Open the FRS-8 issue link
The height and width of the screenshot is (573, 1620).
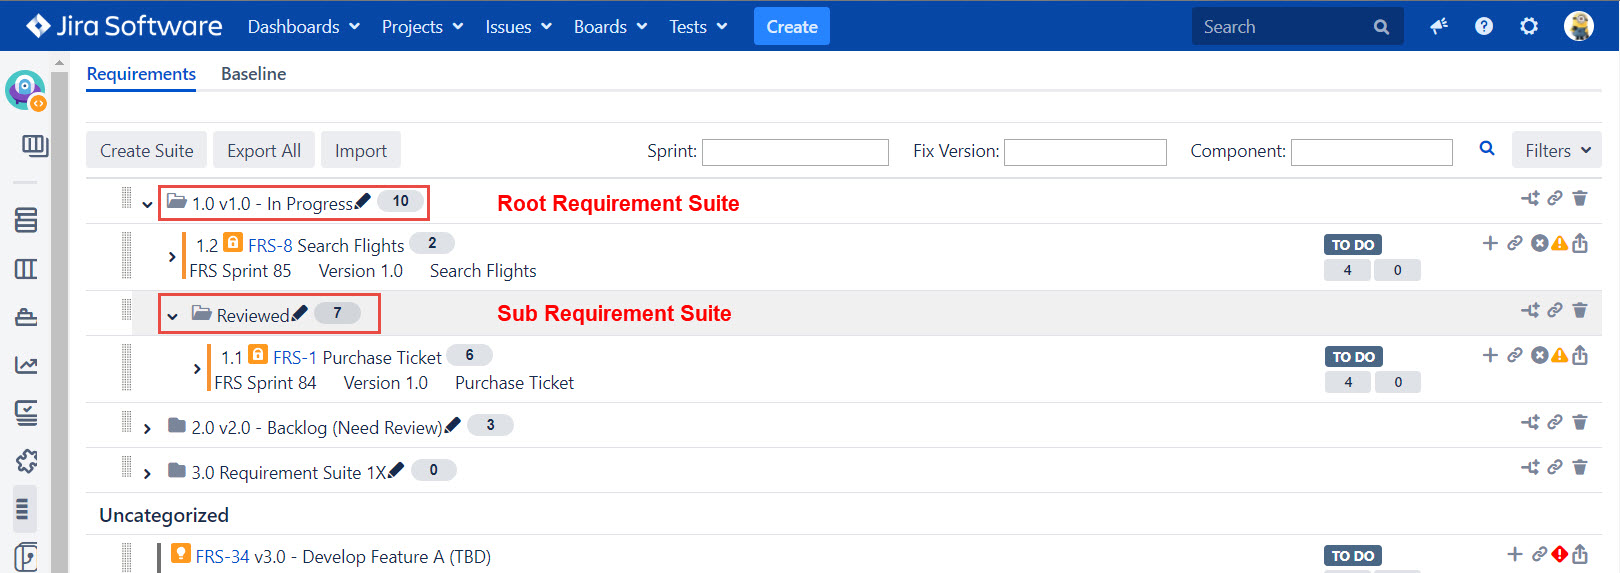click(270, 245)
